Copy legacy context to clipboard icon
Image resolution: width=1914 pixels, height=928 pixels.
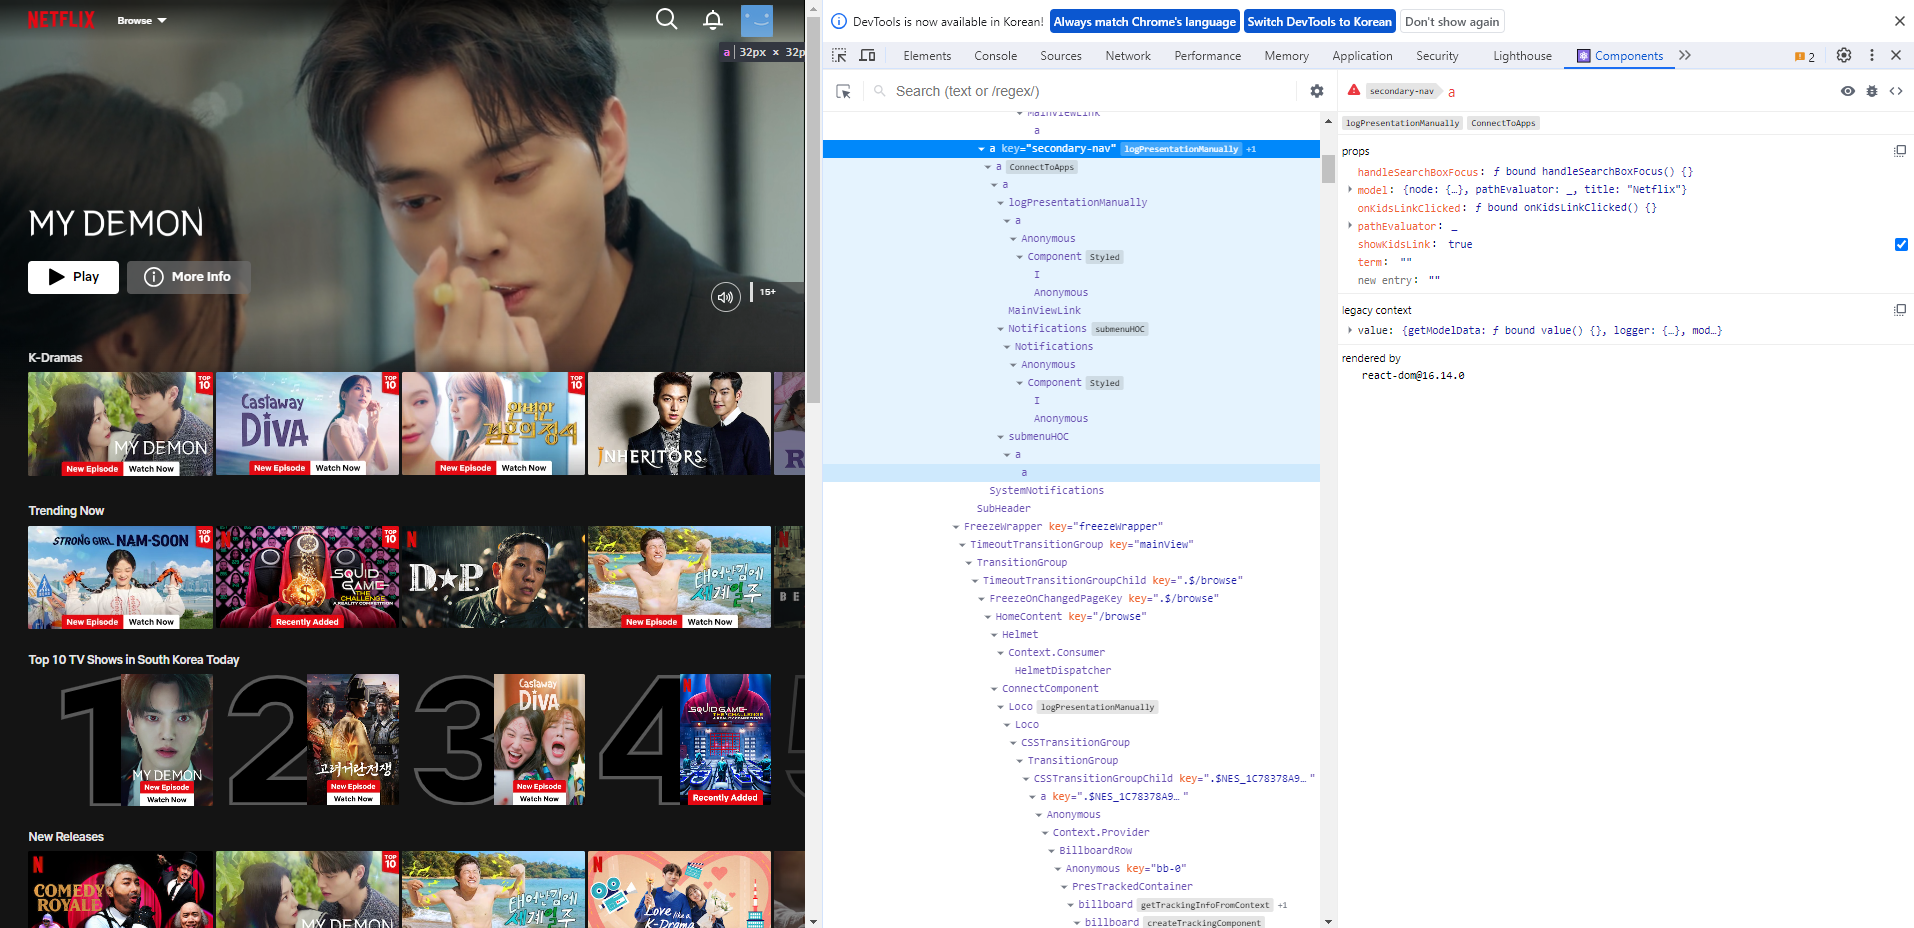(x=1900, y=310)
